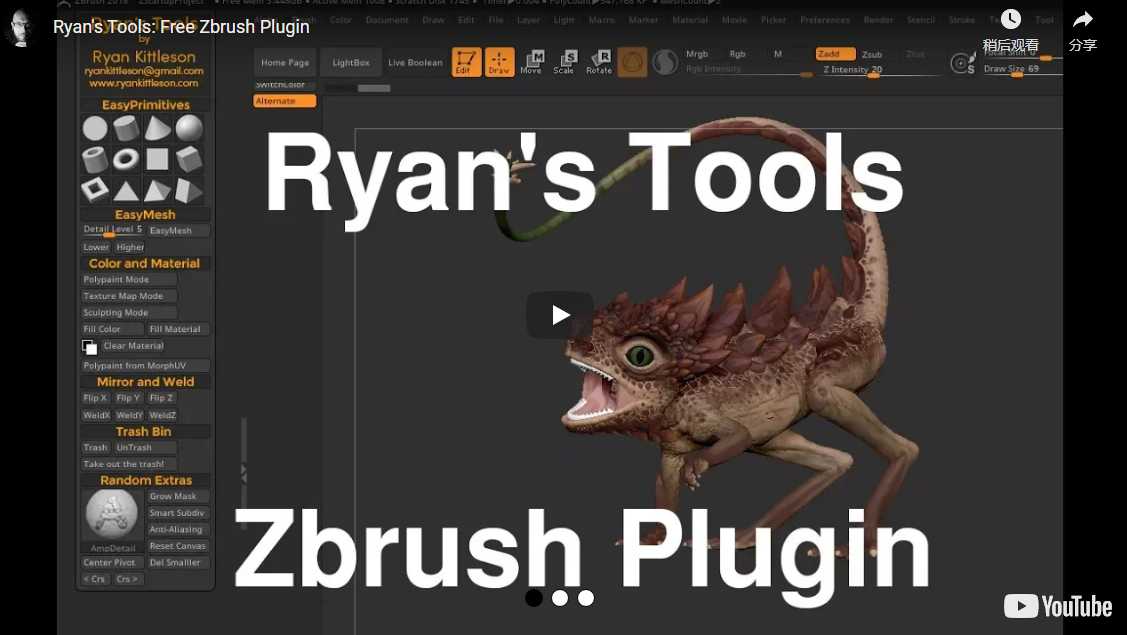The image size is (1127, 635).
Task: Toggle the Zsub button
Action: coord(872,55)
